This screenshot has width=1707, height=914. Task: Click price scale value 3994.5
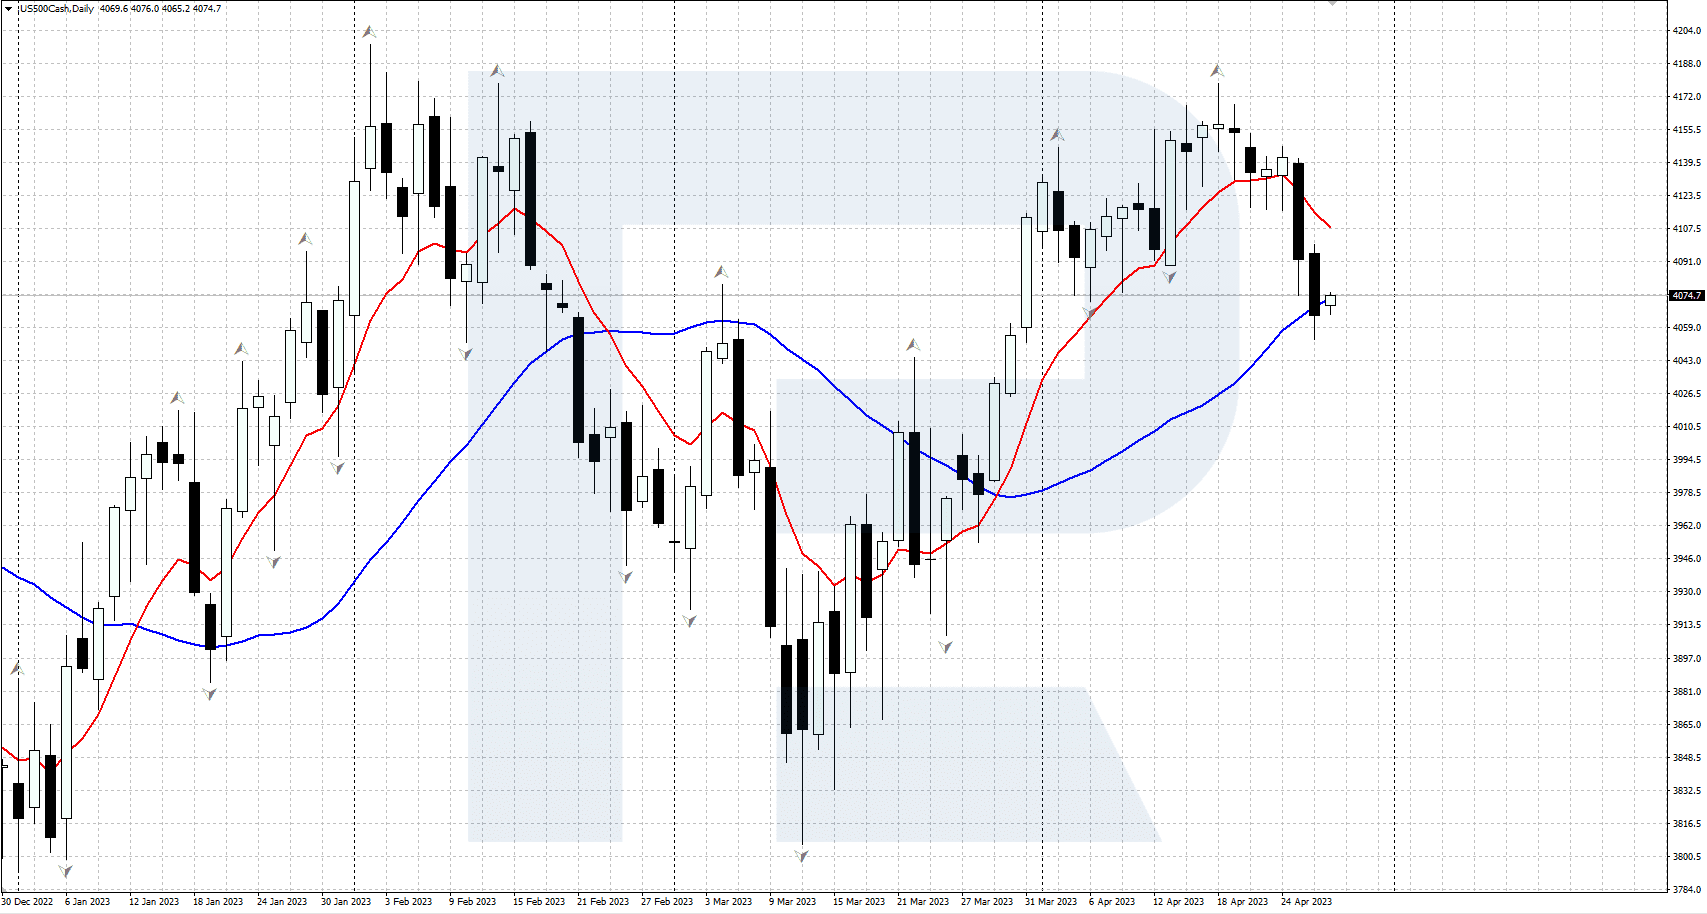tap(1687, 460)
